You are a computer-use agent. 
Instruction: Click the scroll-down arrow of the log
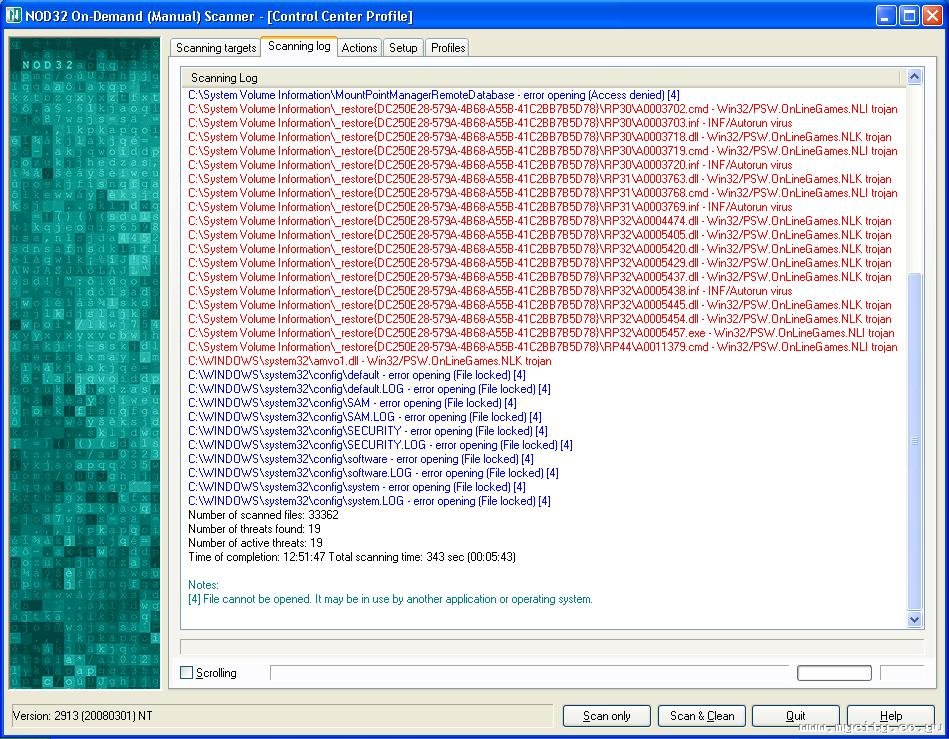coord(915,619)
